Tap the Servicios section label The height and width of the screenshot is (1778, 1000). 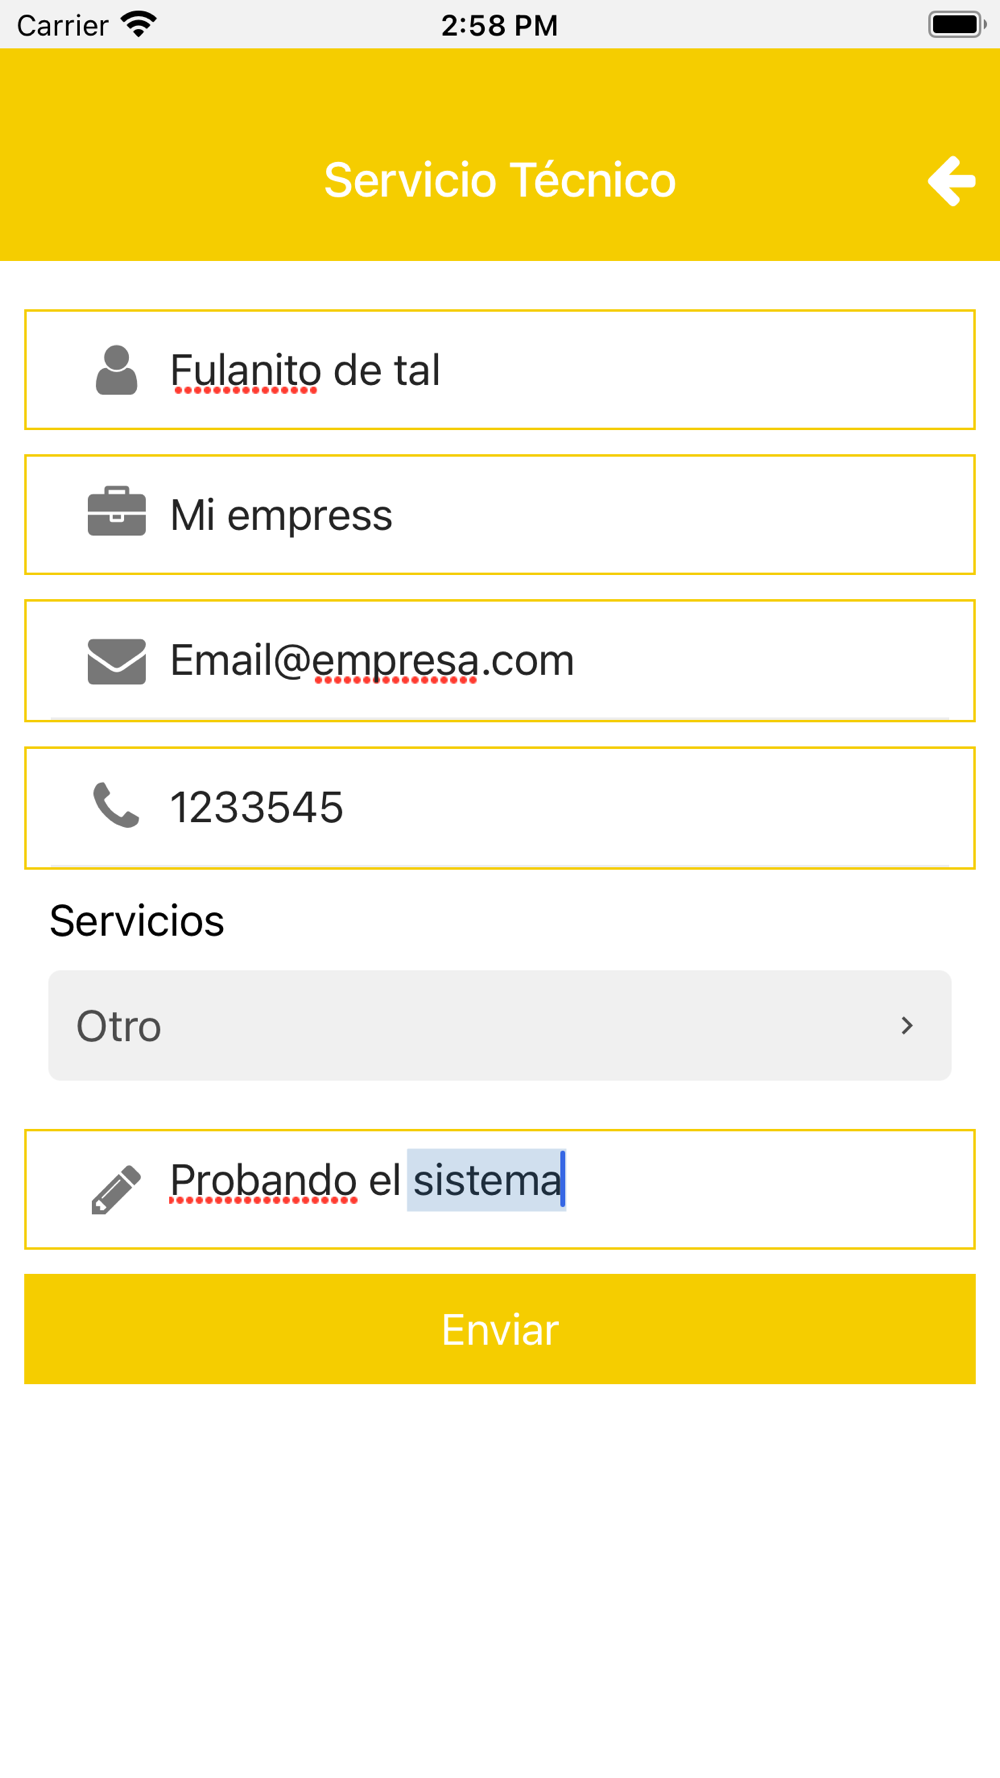coord(137,921)
